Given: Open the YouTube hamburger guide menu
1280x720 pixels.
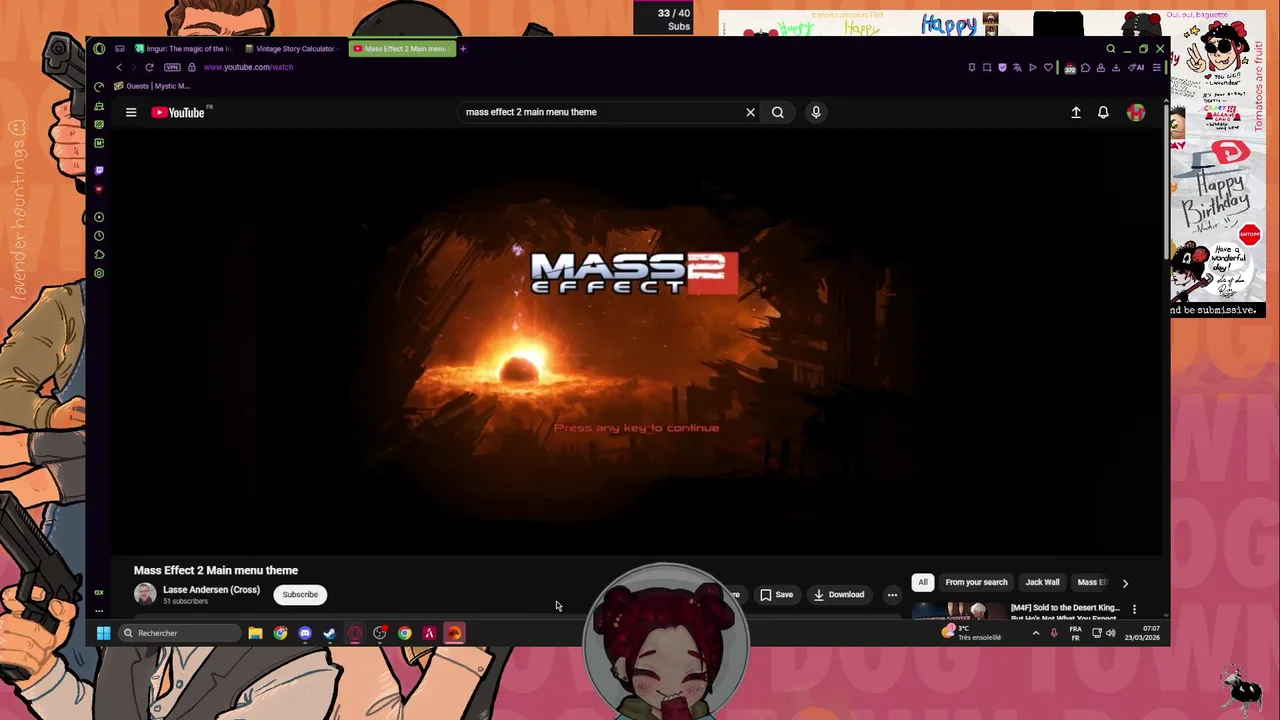Looking at the screenshot, I should (131, 112).
